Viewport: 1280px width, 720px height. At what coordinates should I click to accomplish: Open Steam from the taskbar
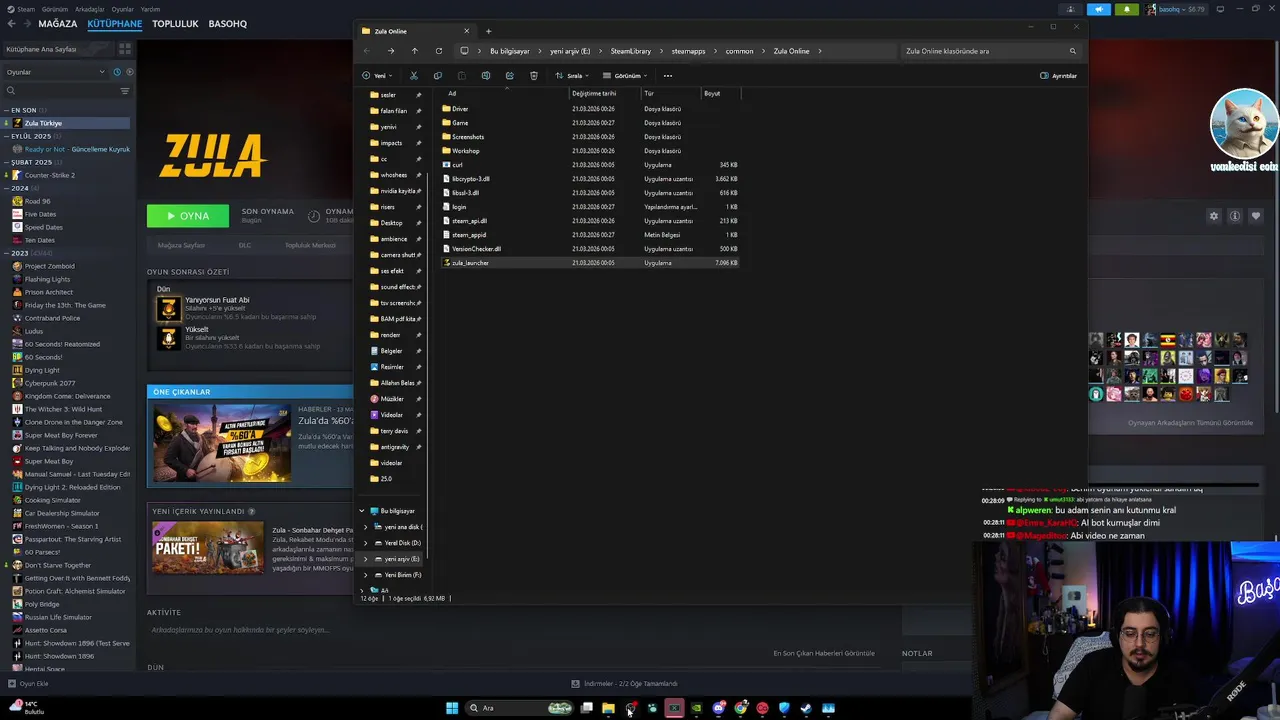[806, 708]
